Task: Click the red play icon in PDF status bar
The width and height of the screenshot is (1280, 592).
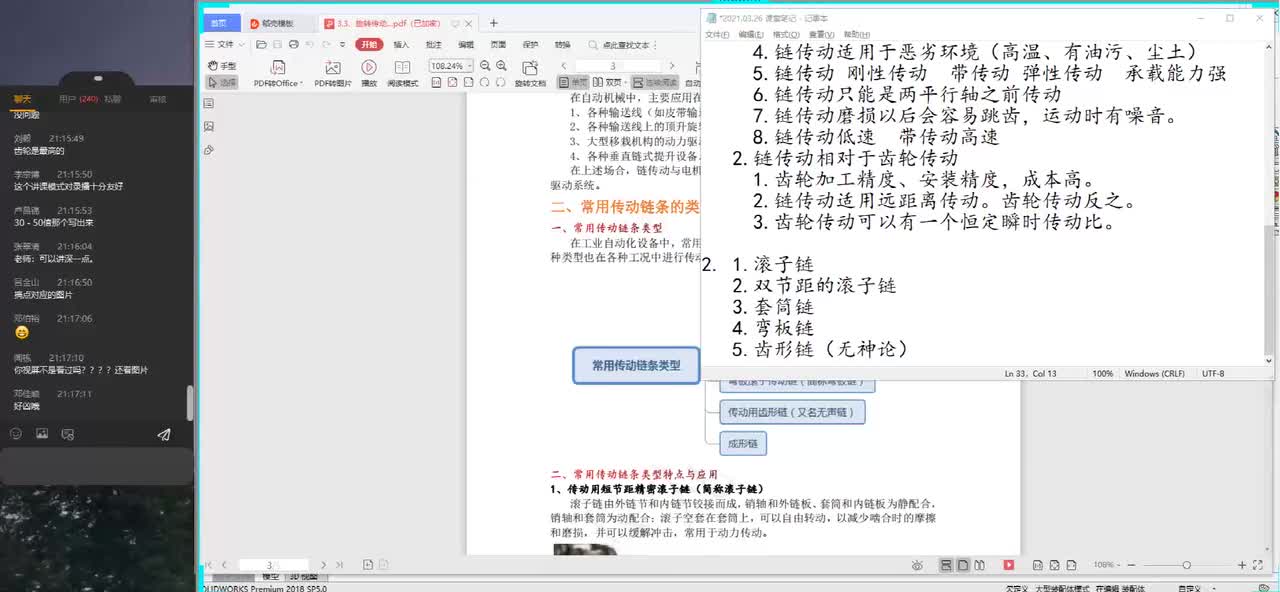Action: pyautogui.click(x=1009, y=565)
